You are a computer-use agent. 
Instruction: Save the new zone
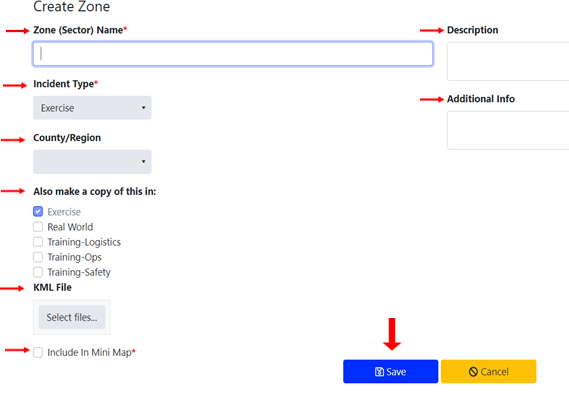(390, 372)
